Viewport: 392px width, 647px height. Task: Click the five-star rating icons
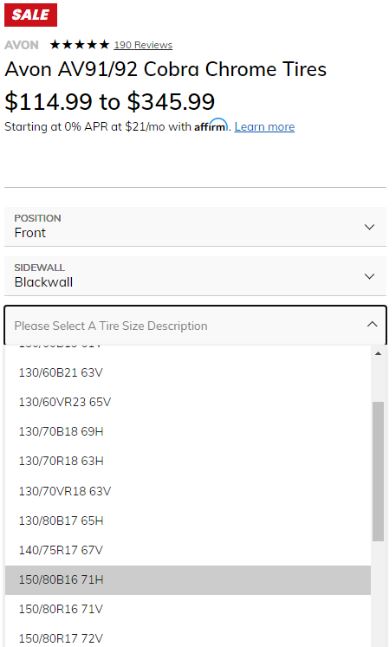tap(80, 45)
